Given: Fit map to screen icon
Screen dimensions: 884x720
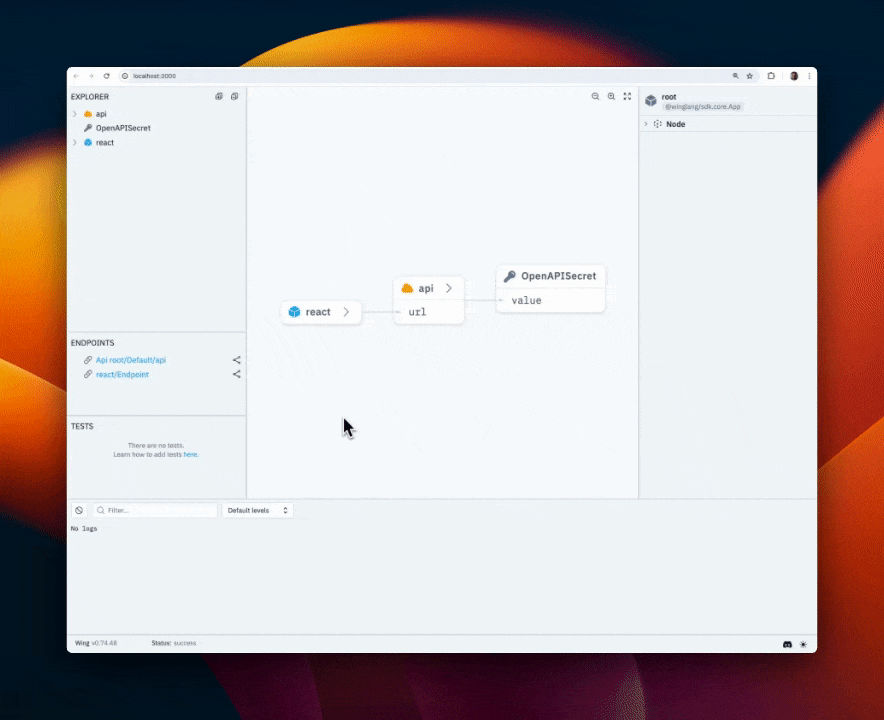Looking at the screenshot, I should (627, 96).
